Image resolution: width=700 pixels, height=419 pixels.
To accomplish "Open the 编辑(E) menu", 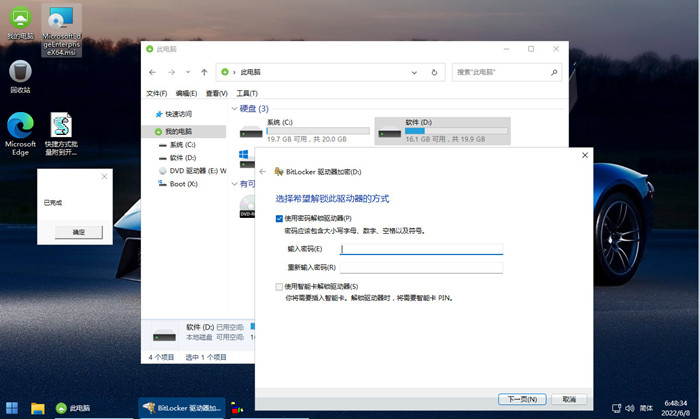I will 186,93.
